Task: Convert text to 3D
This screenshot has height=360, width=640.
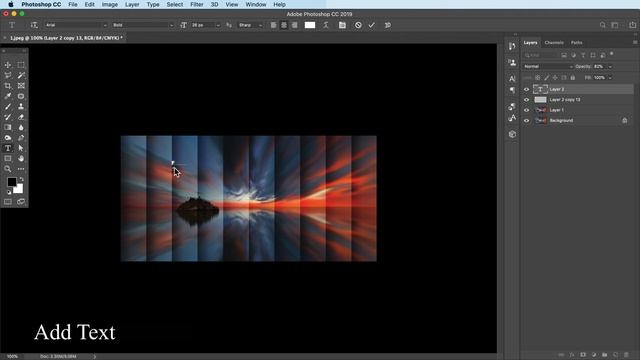Action: [388, 25]
